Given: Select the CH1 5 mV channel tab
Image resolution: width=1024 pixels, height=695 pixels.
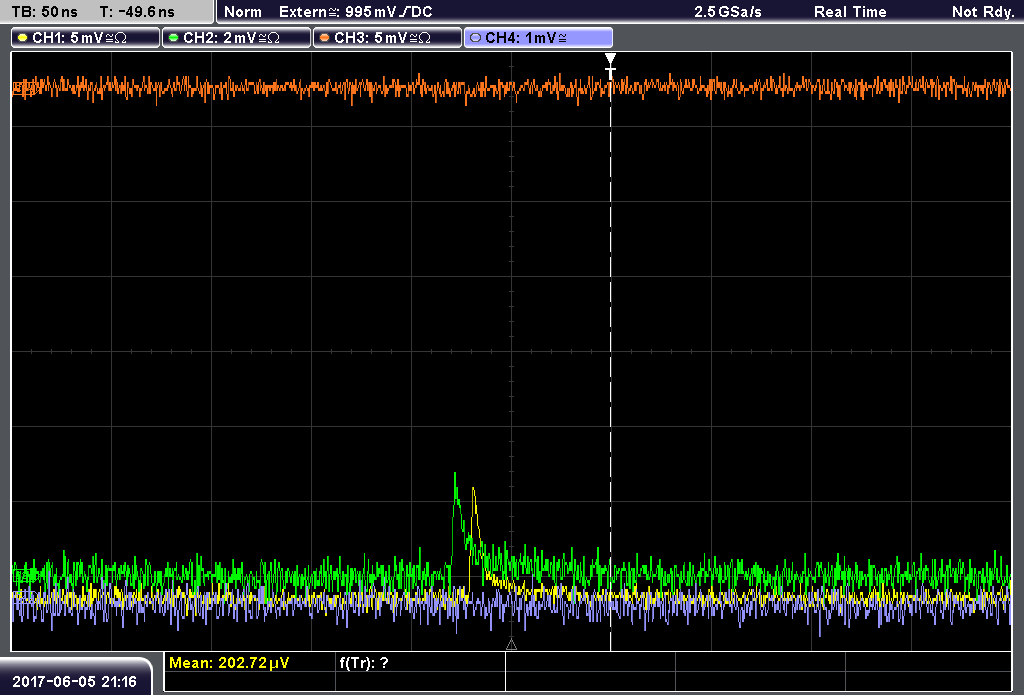Looking at the screenshot, I should pyautogui.click(x=86, y=38).
